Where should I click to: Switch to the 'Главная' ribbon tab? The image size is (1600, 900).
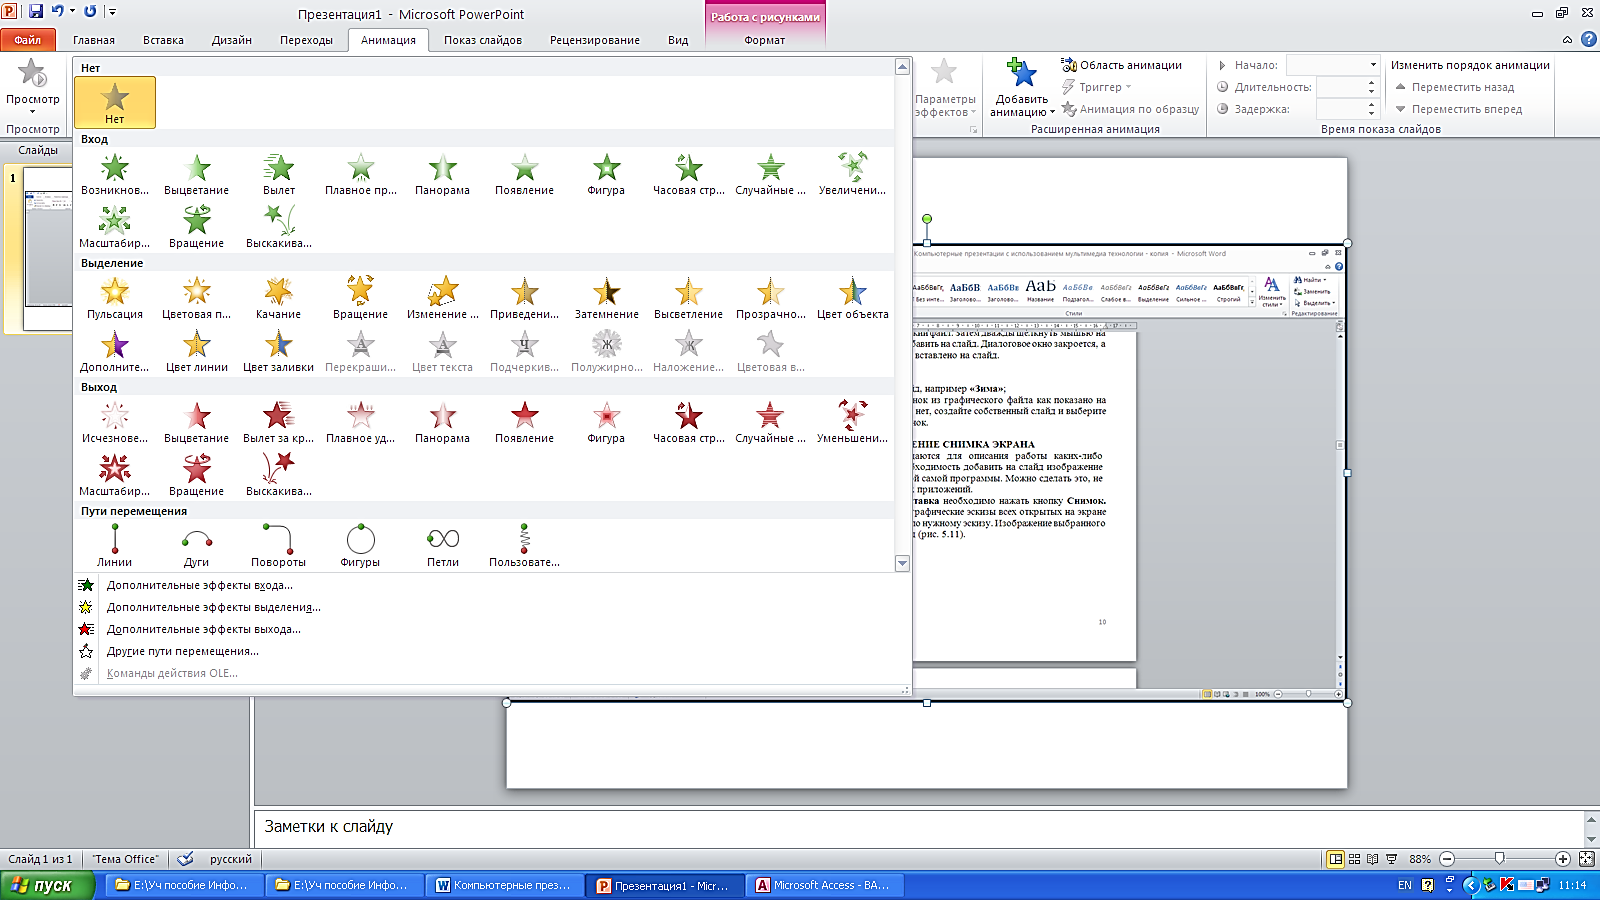(x=94, y=40)
